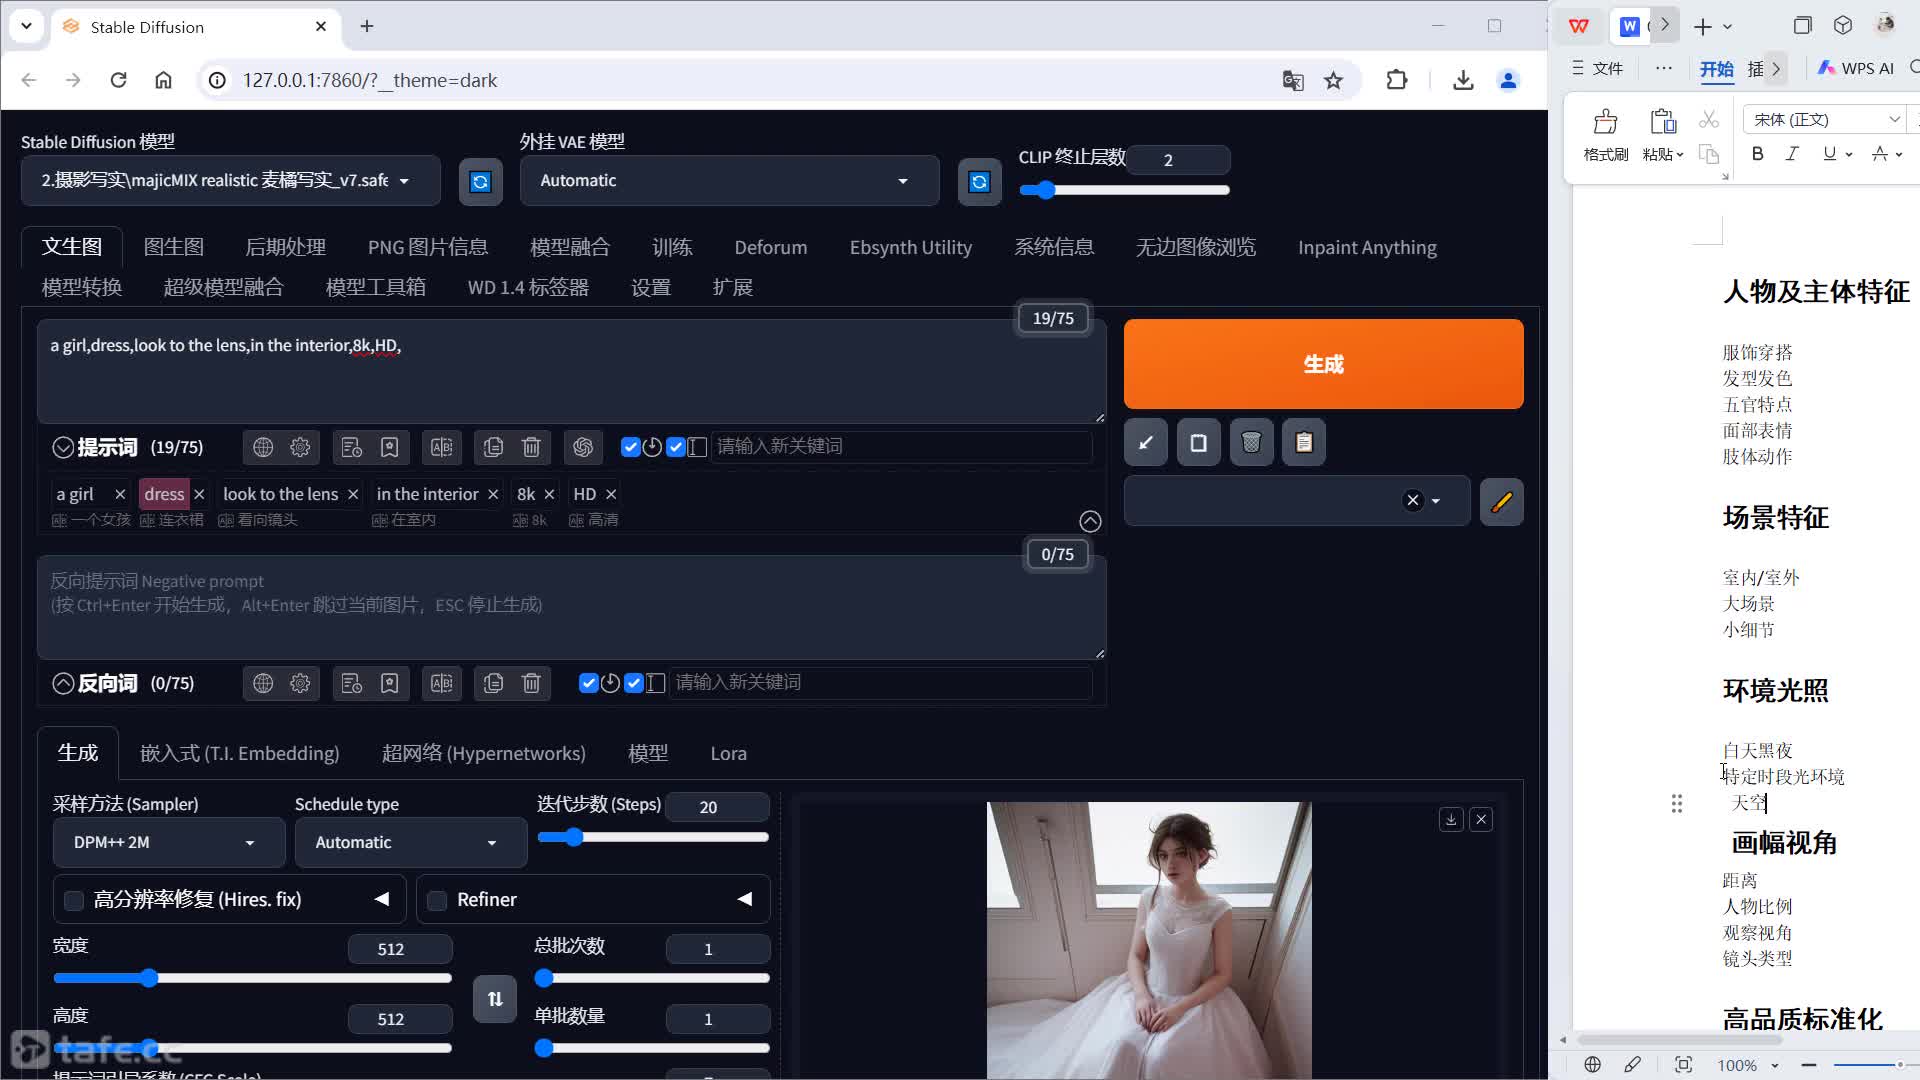Close the generated image preview
This screenshot has width=1920, height=1080.
(1482, 819)
